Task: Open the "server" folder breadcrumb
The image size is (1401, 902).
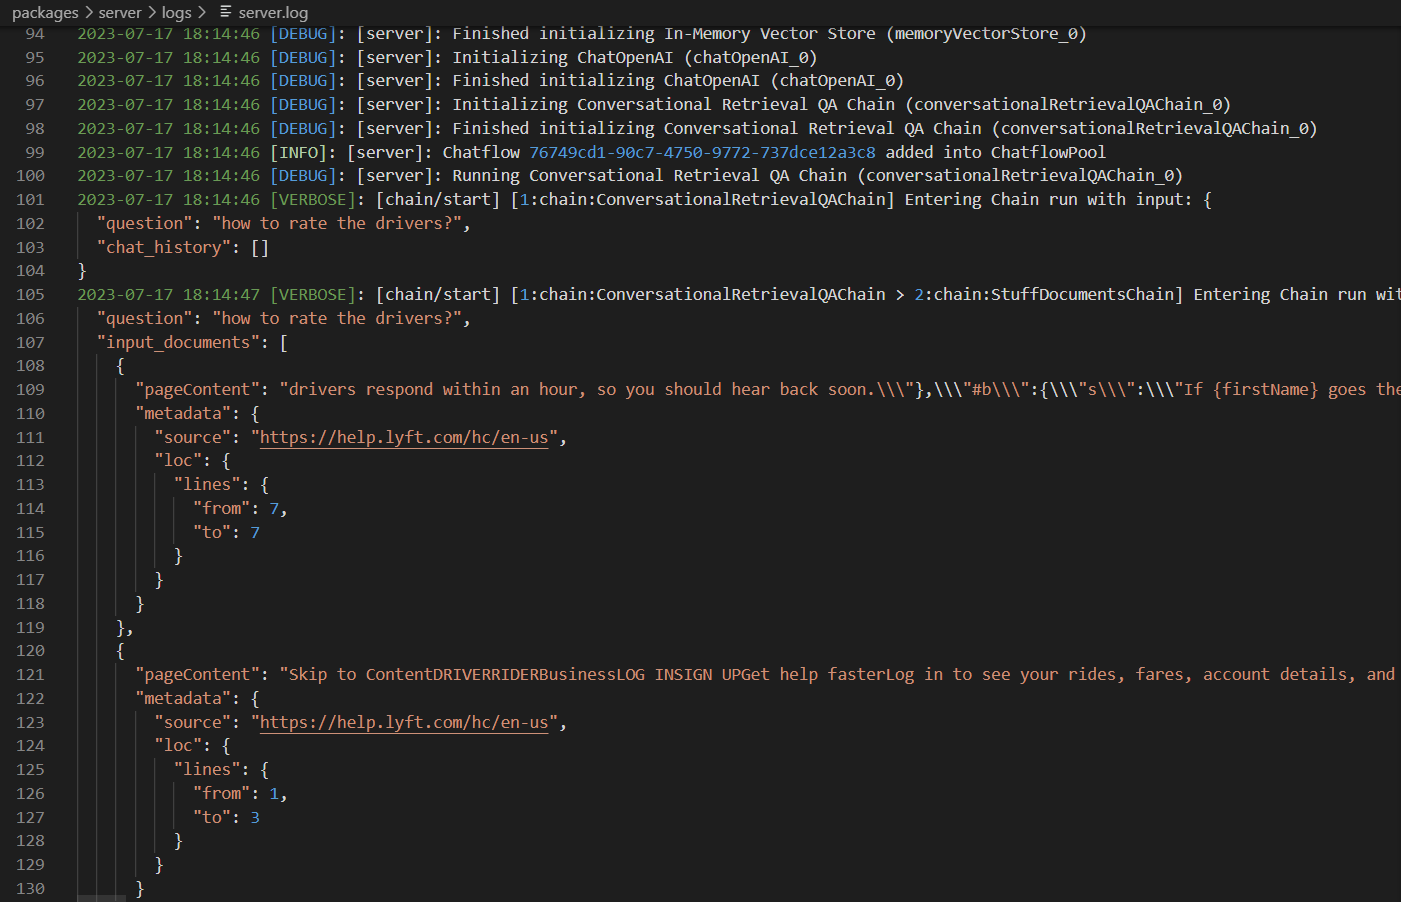Action: 120,12
